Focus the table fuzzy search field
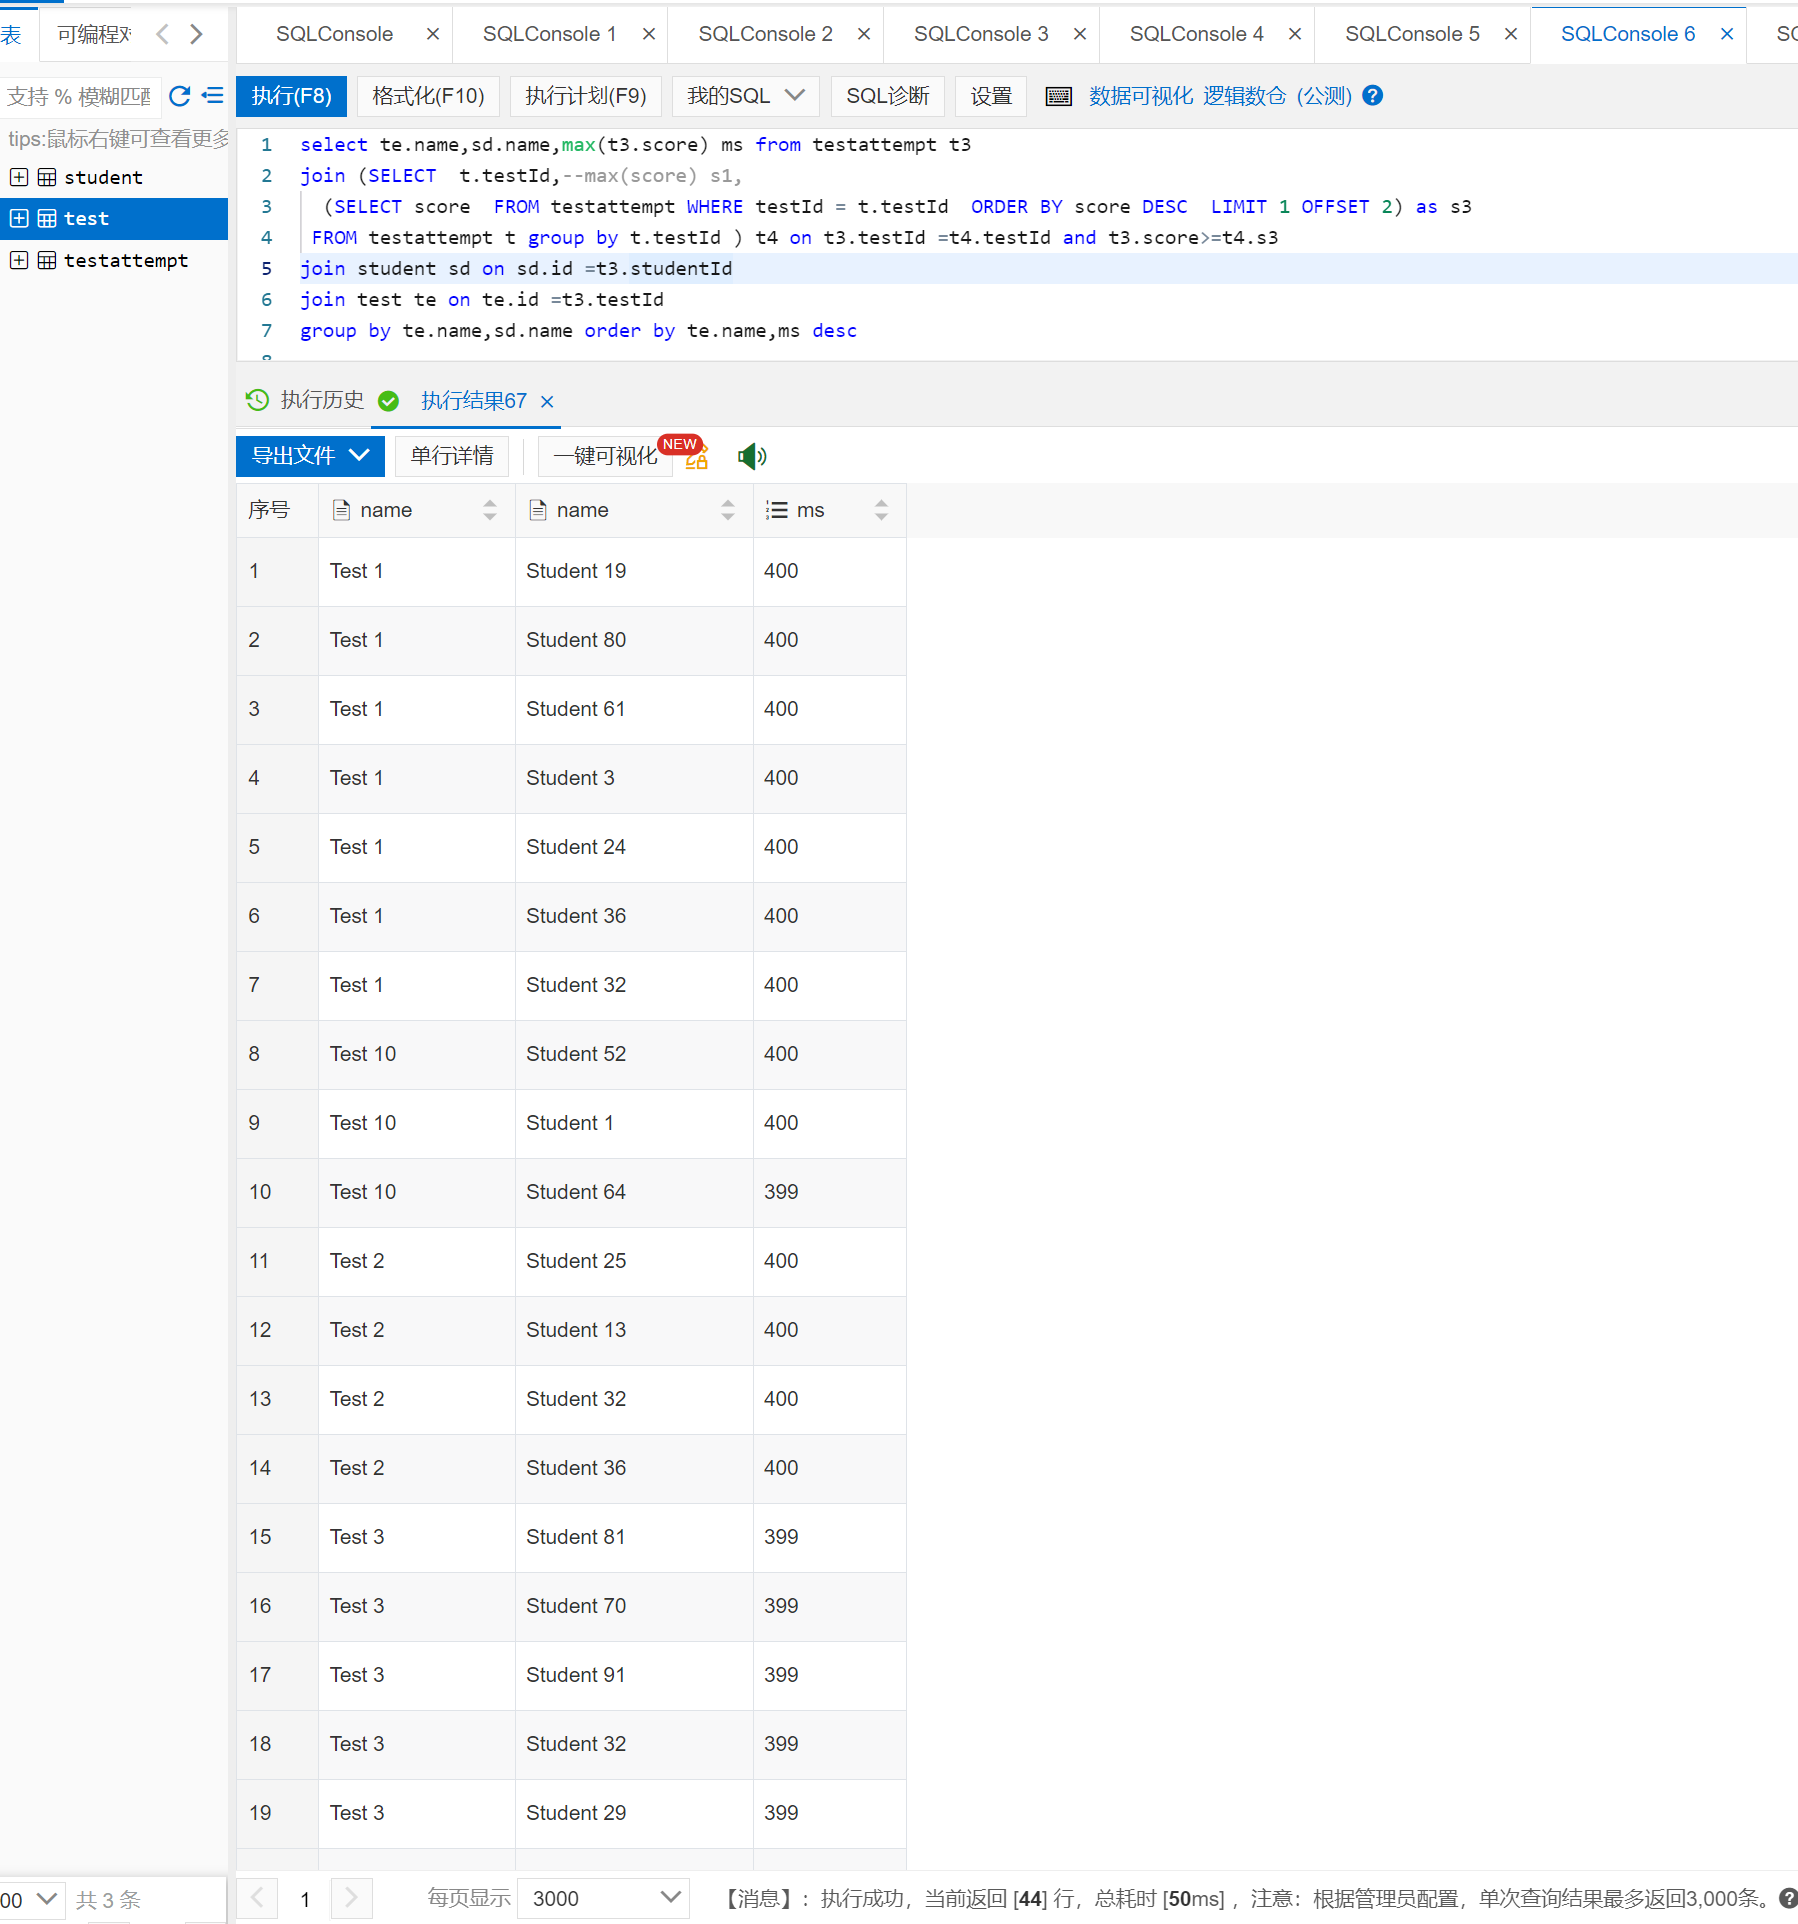1798x1924 pixels. coord(80,96)
